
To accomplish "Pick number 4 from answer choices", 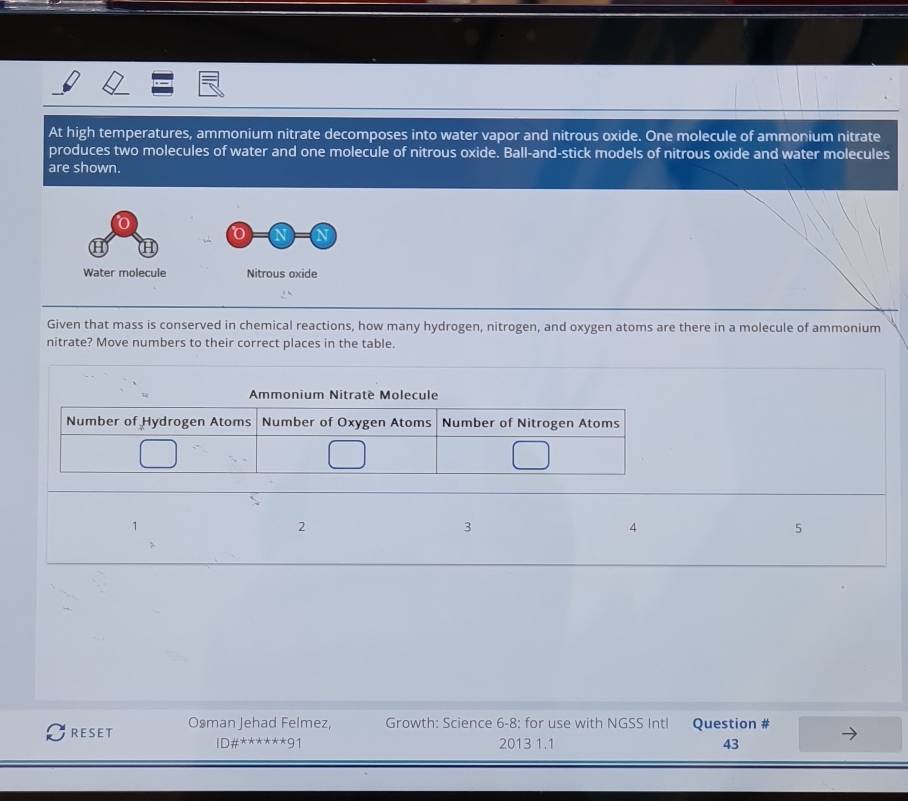I will [633, 528].
